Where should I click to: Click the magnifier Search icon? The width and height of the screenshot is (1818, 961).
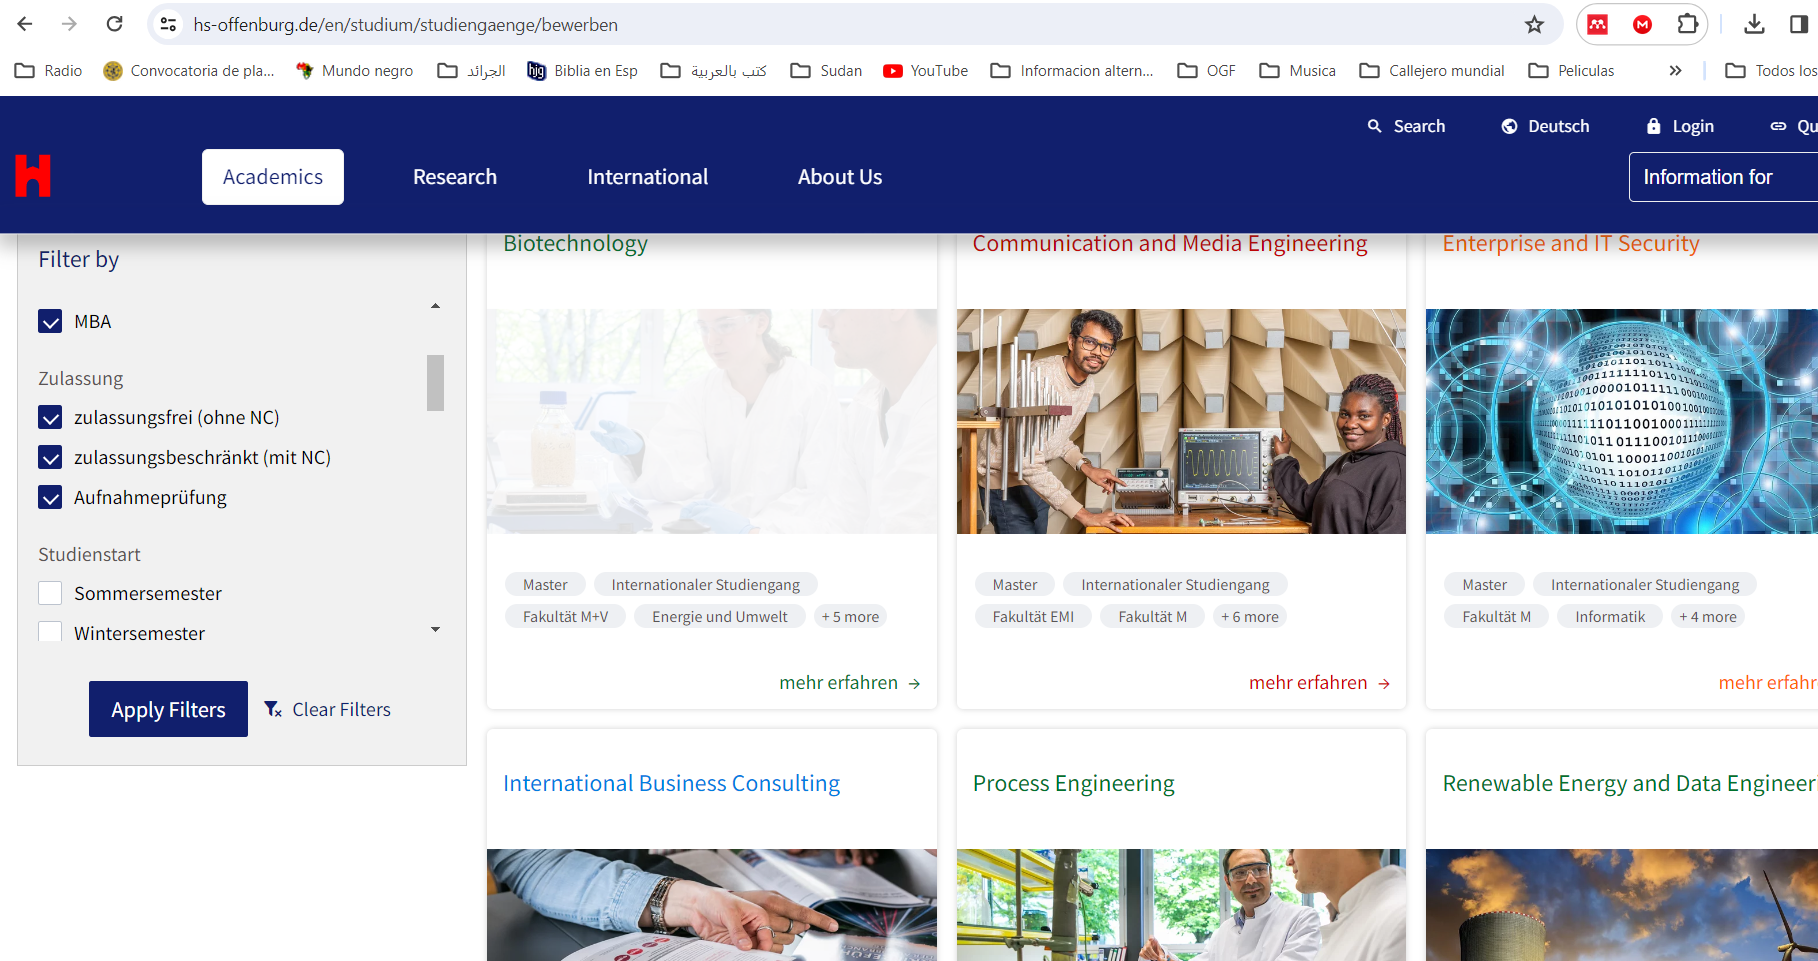pos(1375,126)
